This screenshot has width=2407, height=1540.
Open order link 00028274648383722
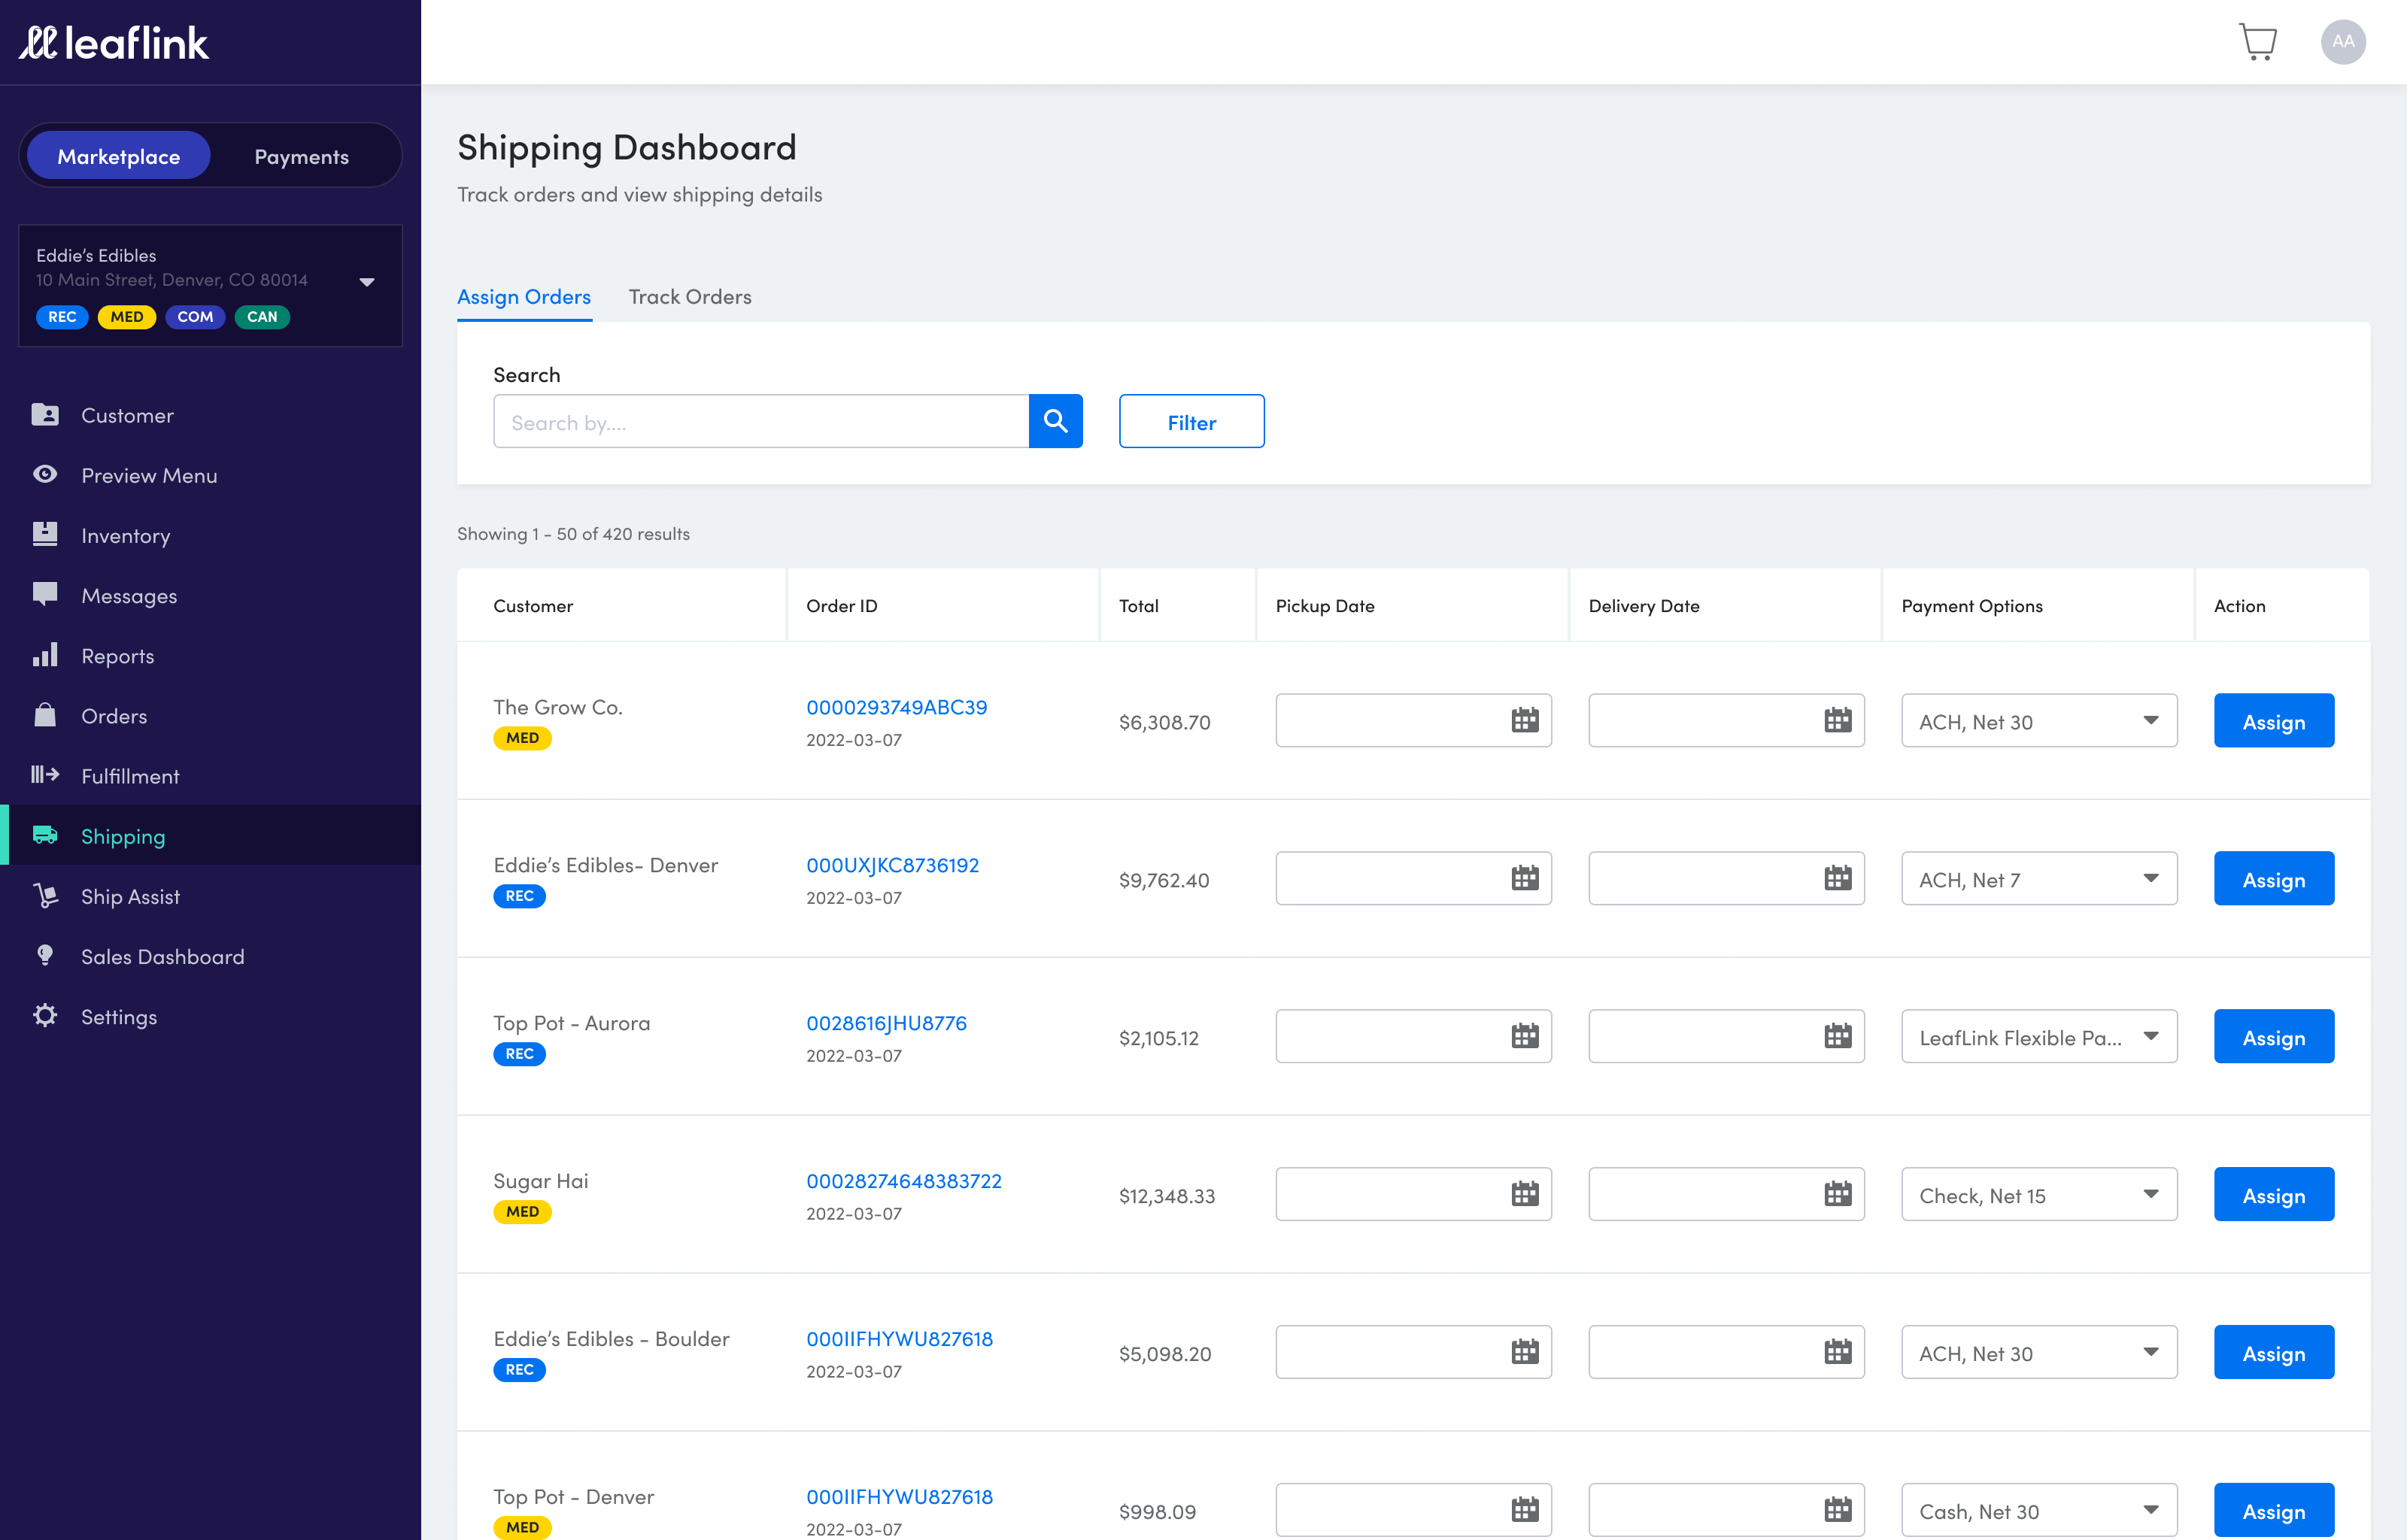[x=903, y=1181]
